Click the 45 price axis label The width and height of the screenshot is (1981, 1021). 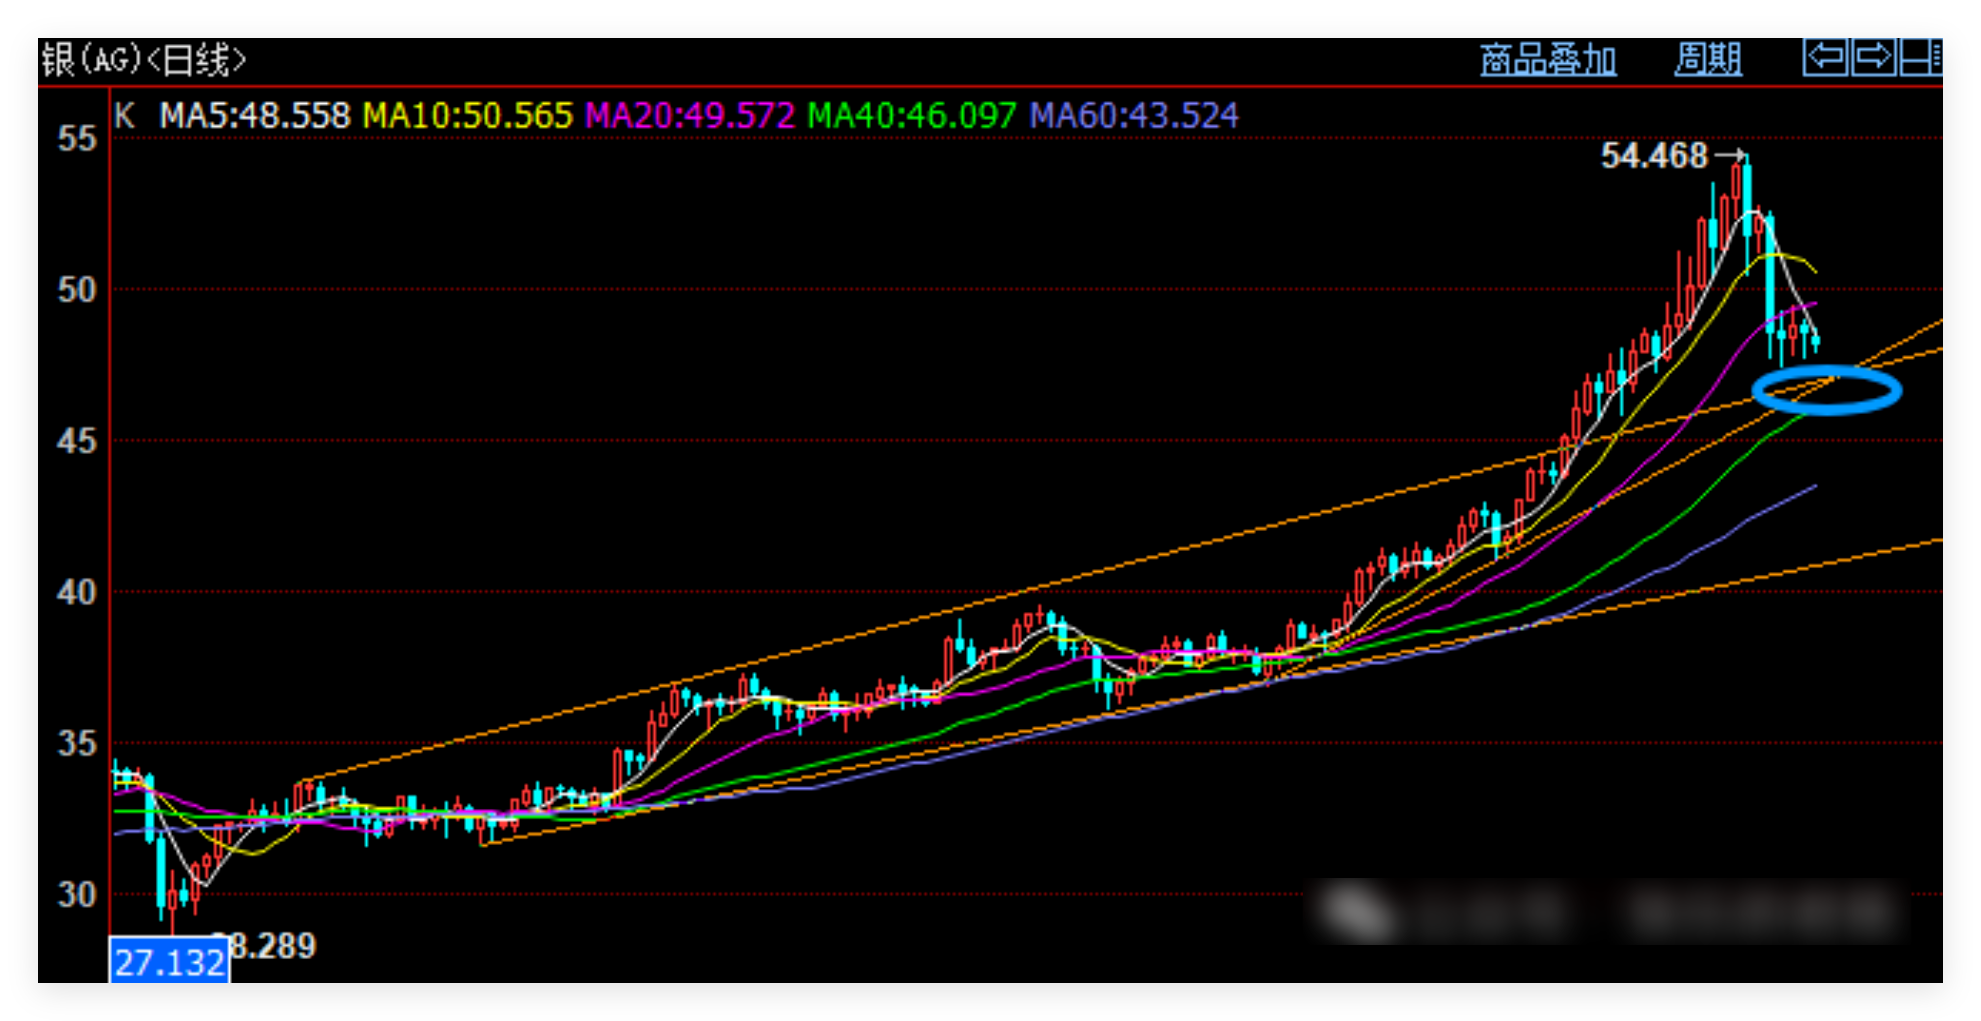77,441
